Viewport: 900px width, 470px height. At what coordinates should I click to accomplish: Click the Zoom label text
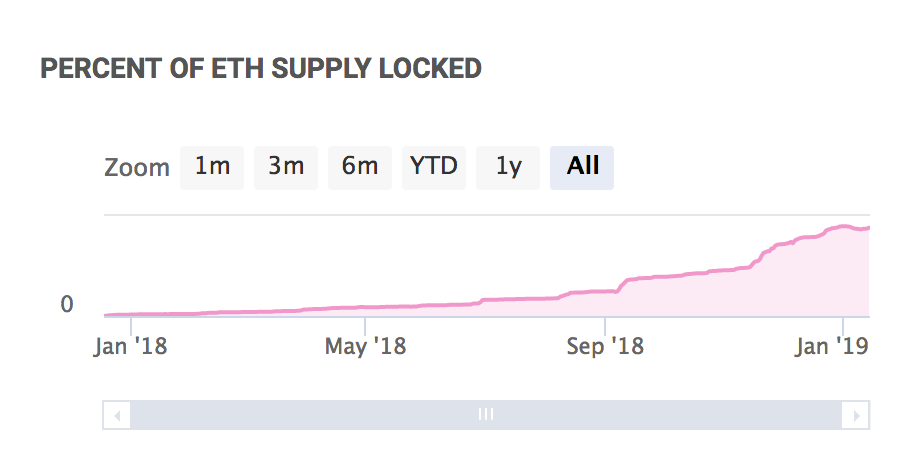(x=137, y=168)
